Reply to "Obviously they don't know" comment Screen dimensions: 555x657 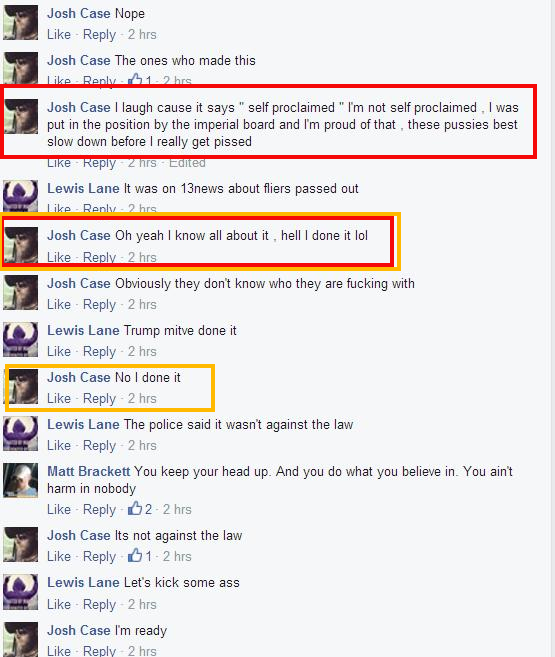point(99,304)
